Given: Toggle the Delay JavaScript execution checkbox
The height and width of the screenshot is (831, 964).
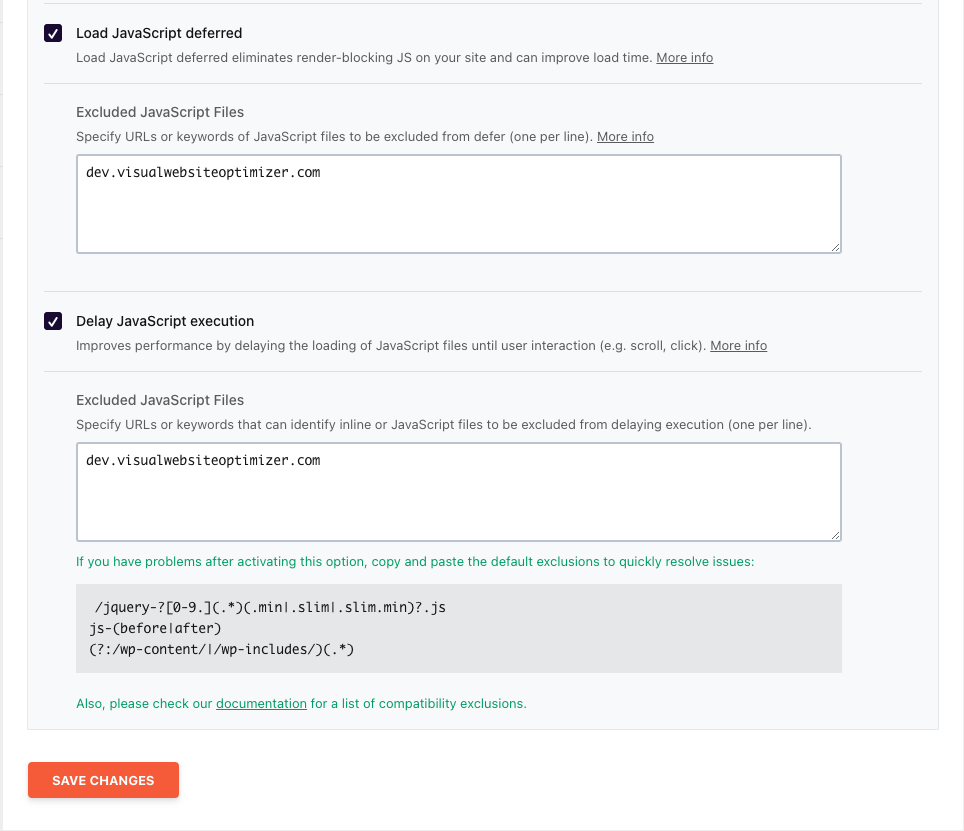Looking at the screenshot, I should pos(53,321).
